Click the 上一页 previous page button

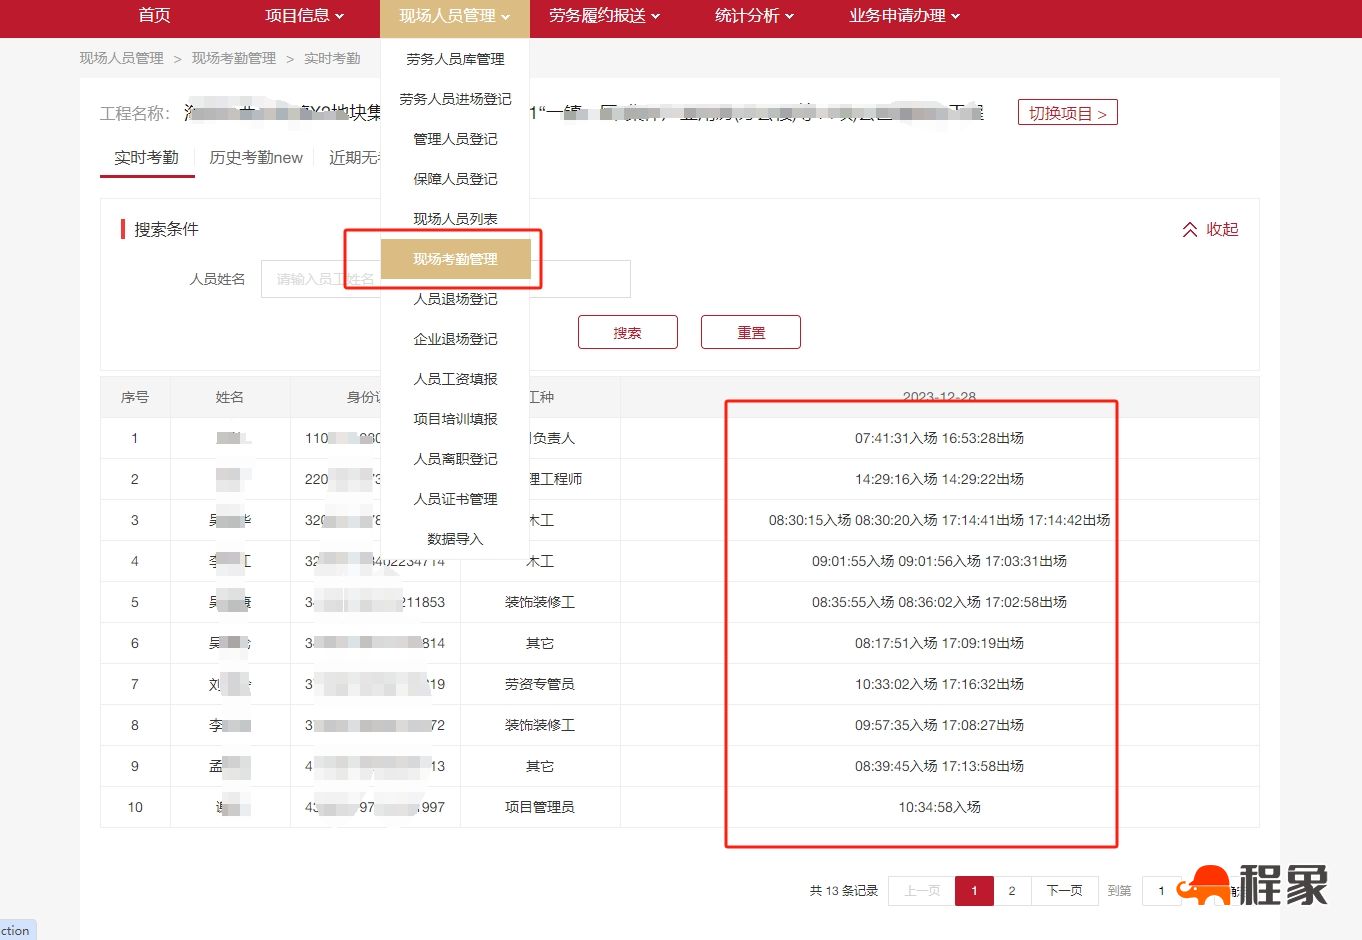(922, 890)
